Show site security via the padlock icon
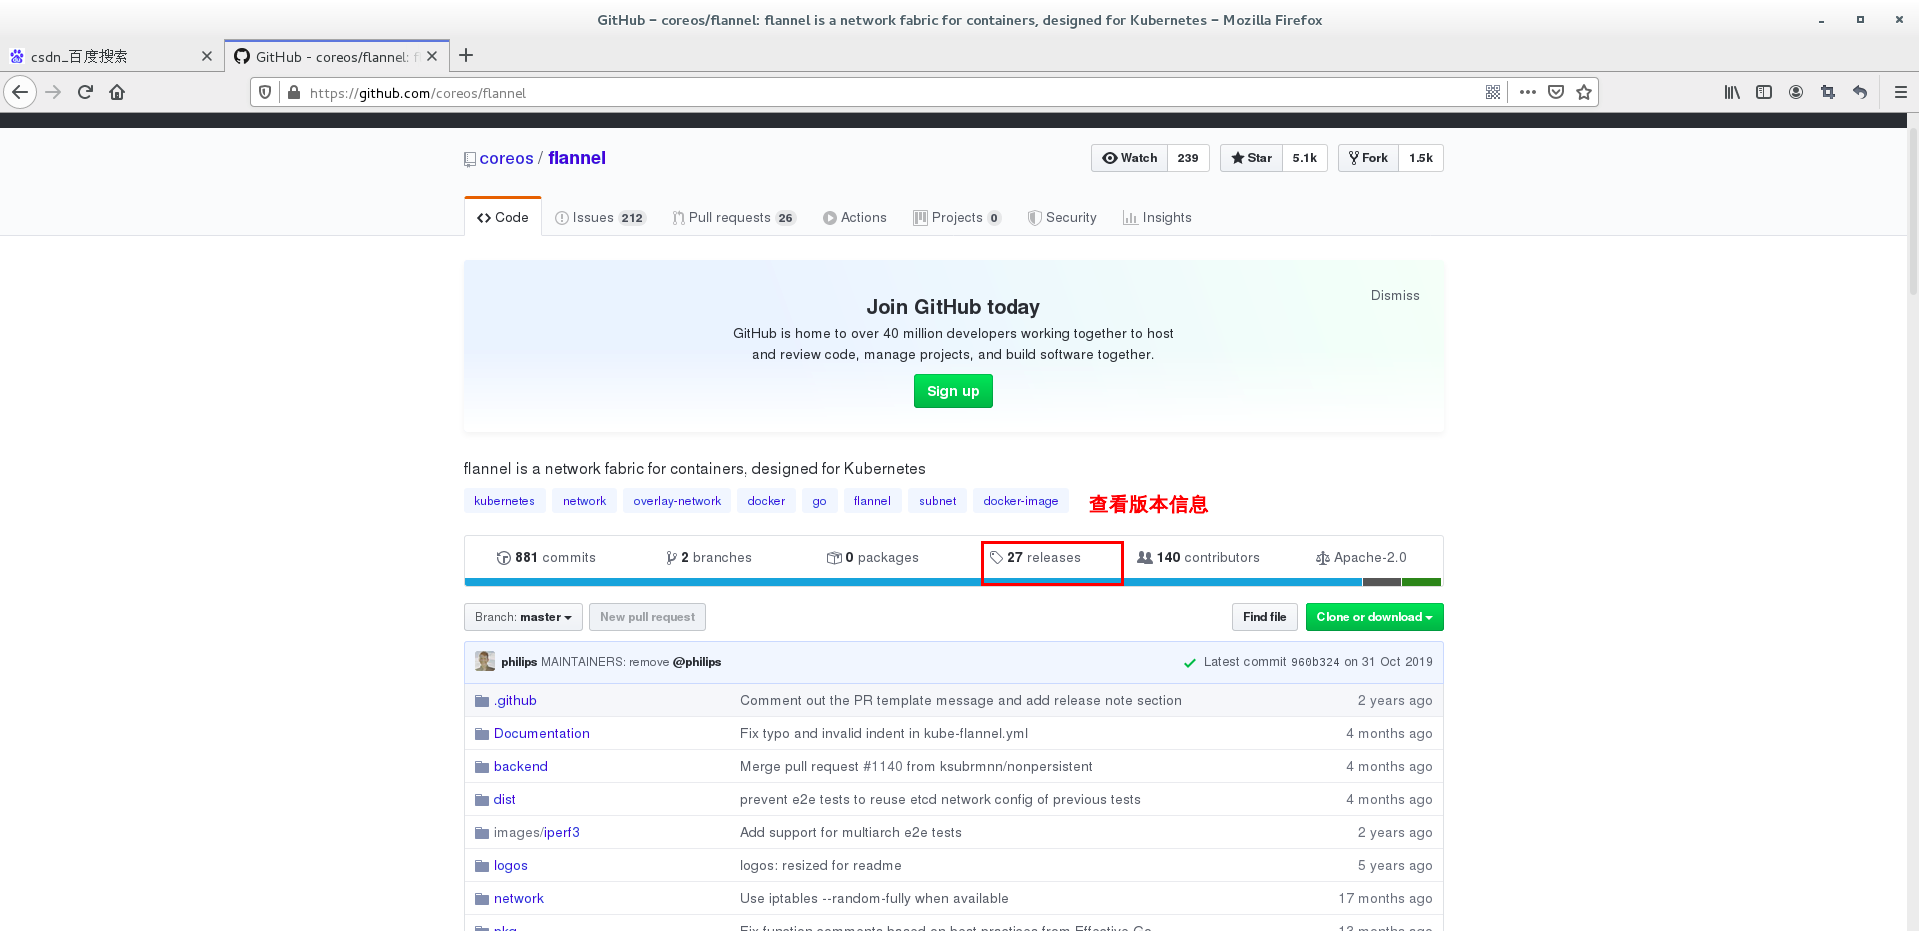Screen dimensions: 1919x931 coord(293,92)
